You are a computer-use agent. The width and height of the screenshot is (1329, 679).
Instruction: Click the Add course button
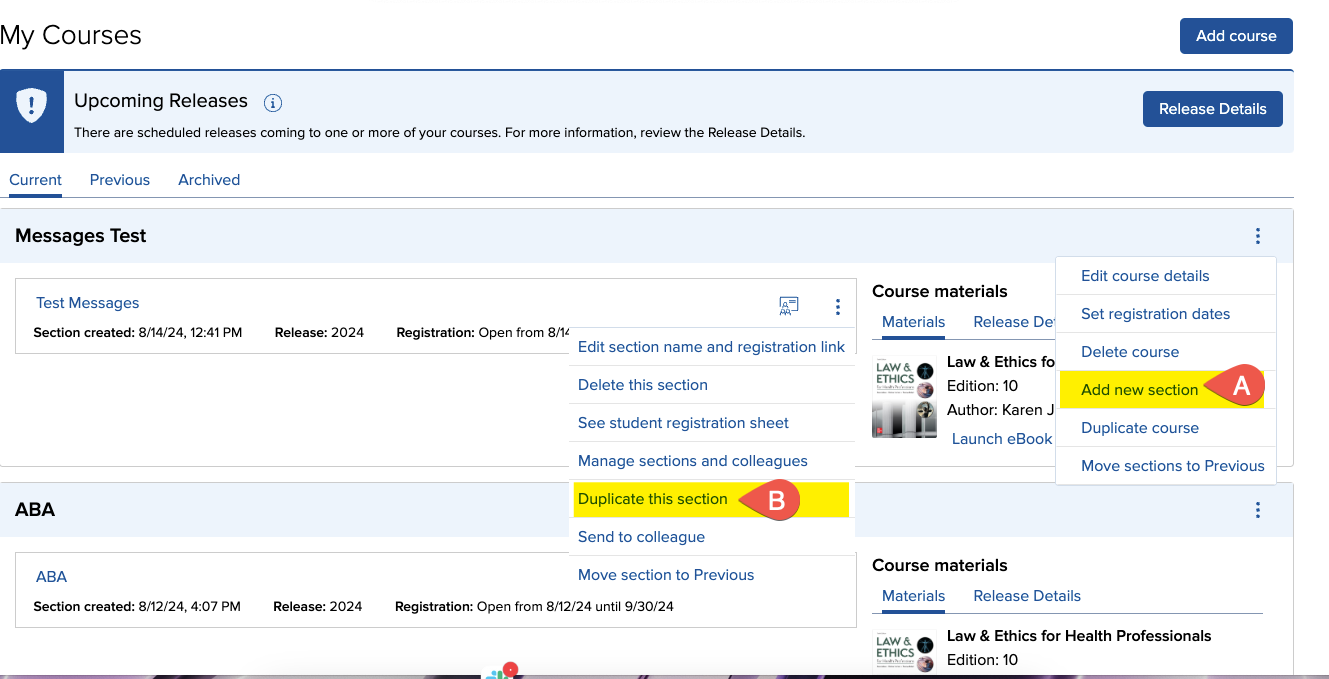pos(1236,36)
